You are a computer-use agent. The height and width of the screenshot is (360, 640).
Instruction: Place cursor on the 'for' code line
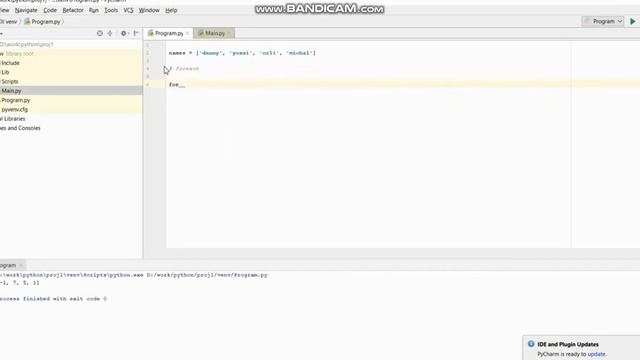point(177,84)
